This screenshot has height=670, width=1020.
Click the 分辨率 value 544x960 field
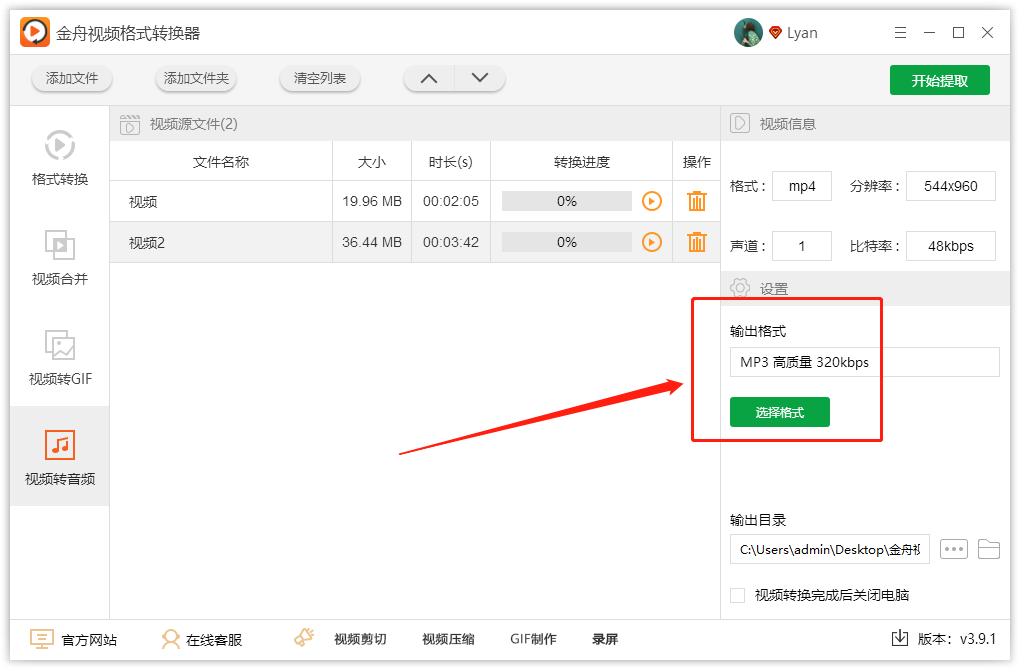point(950,186)
